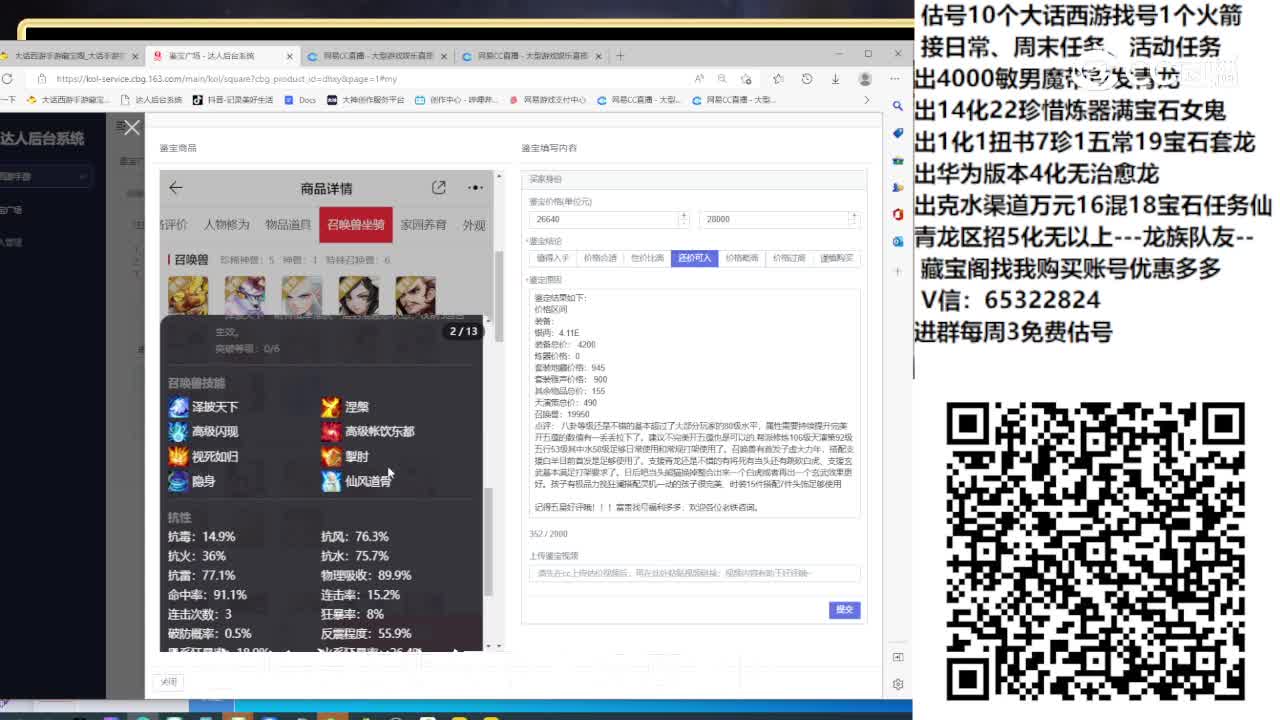Open the browser profile avatar icon
The height and width of the screenshot is (720, 1280).
point(865,79)
